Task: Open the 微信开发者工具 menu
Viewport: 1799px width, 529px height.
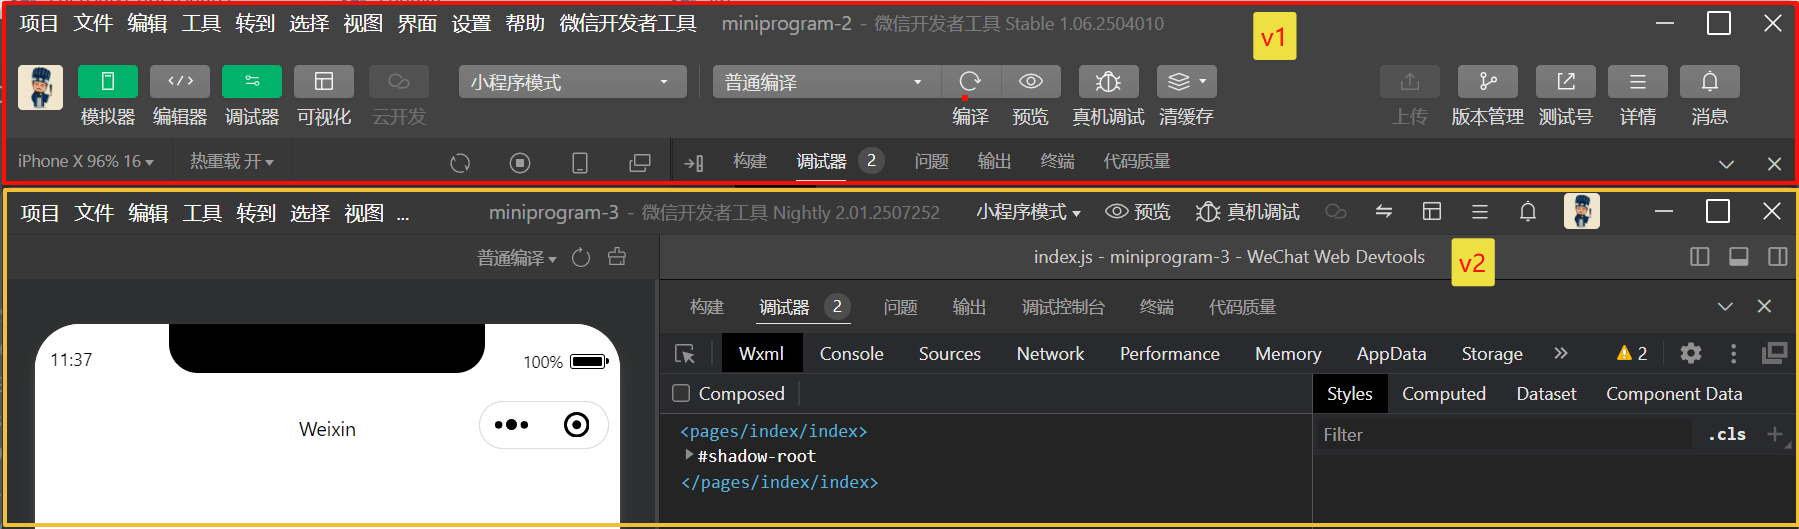Action: (x=627, y=23)
